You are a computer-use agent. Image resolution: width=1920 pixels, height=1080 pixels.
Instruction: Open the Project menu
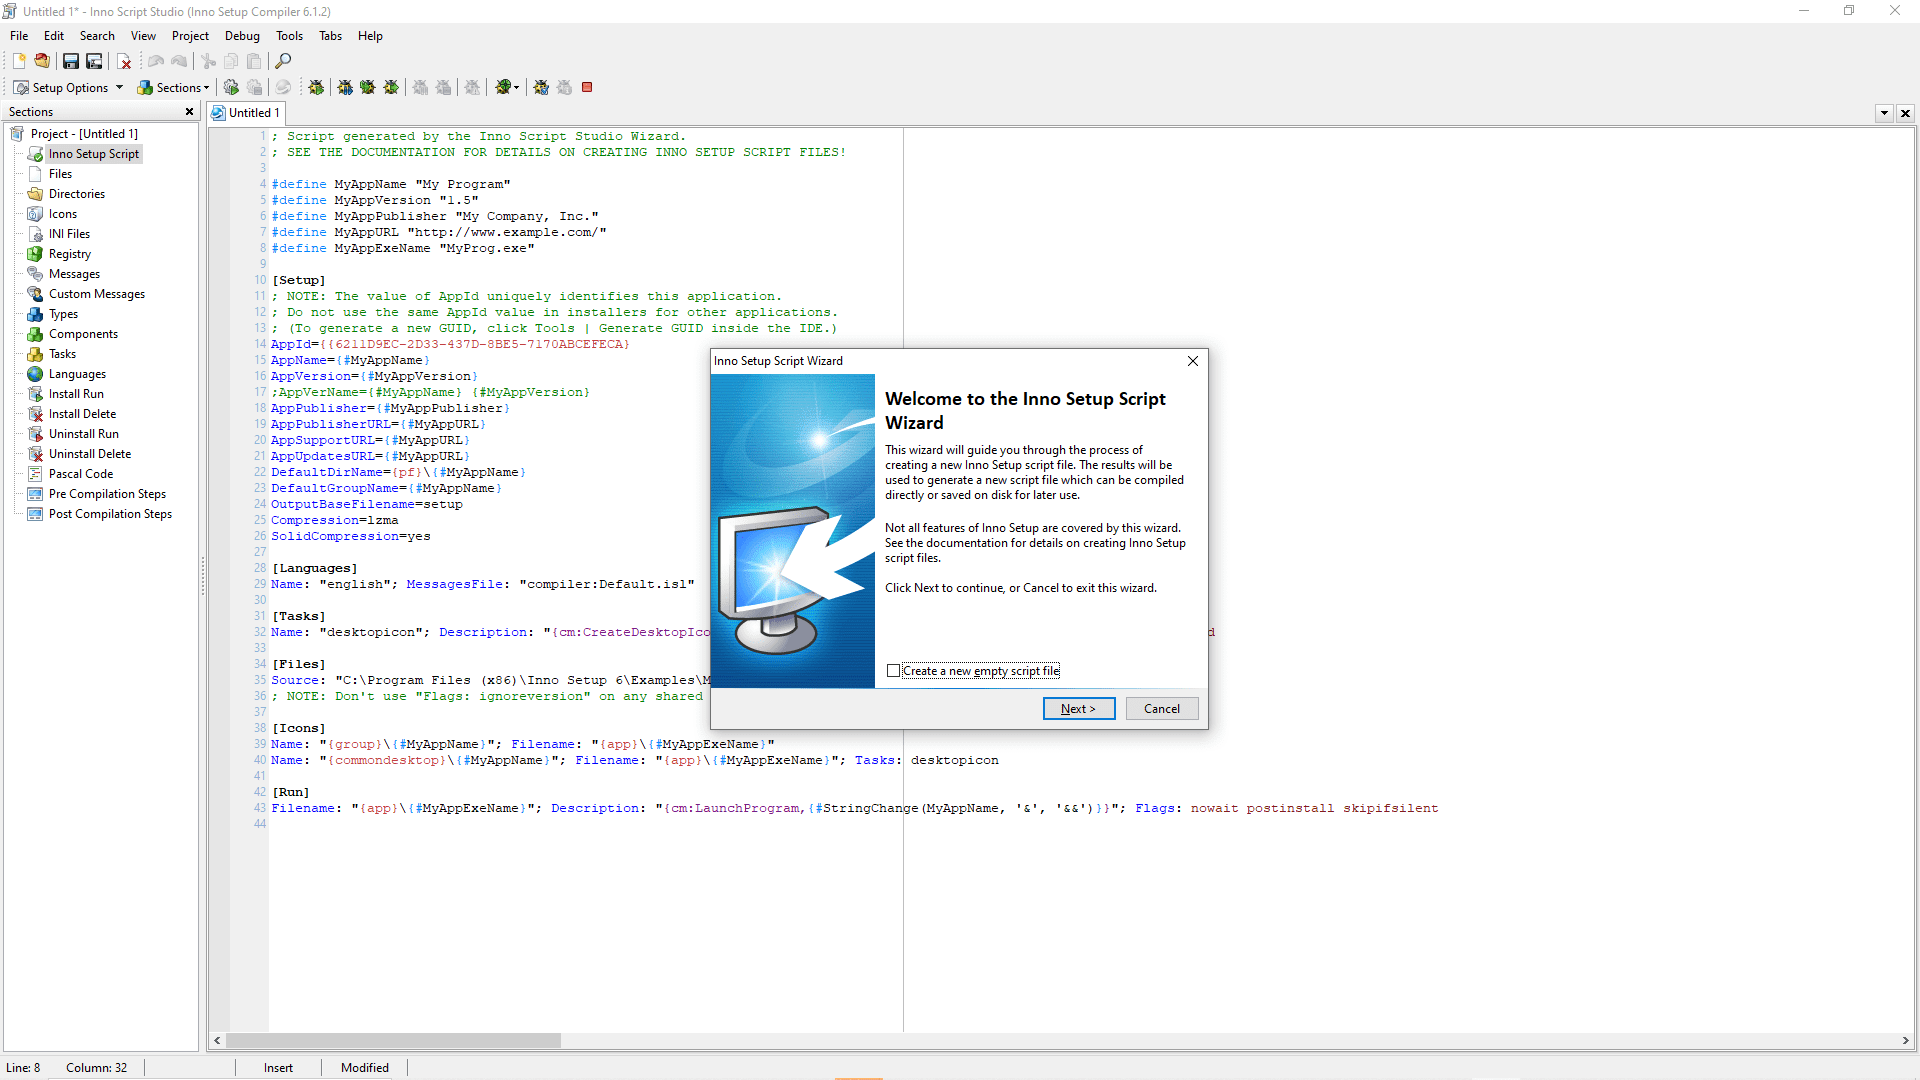pyautogui.click(x=190, y=36)
